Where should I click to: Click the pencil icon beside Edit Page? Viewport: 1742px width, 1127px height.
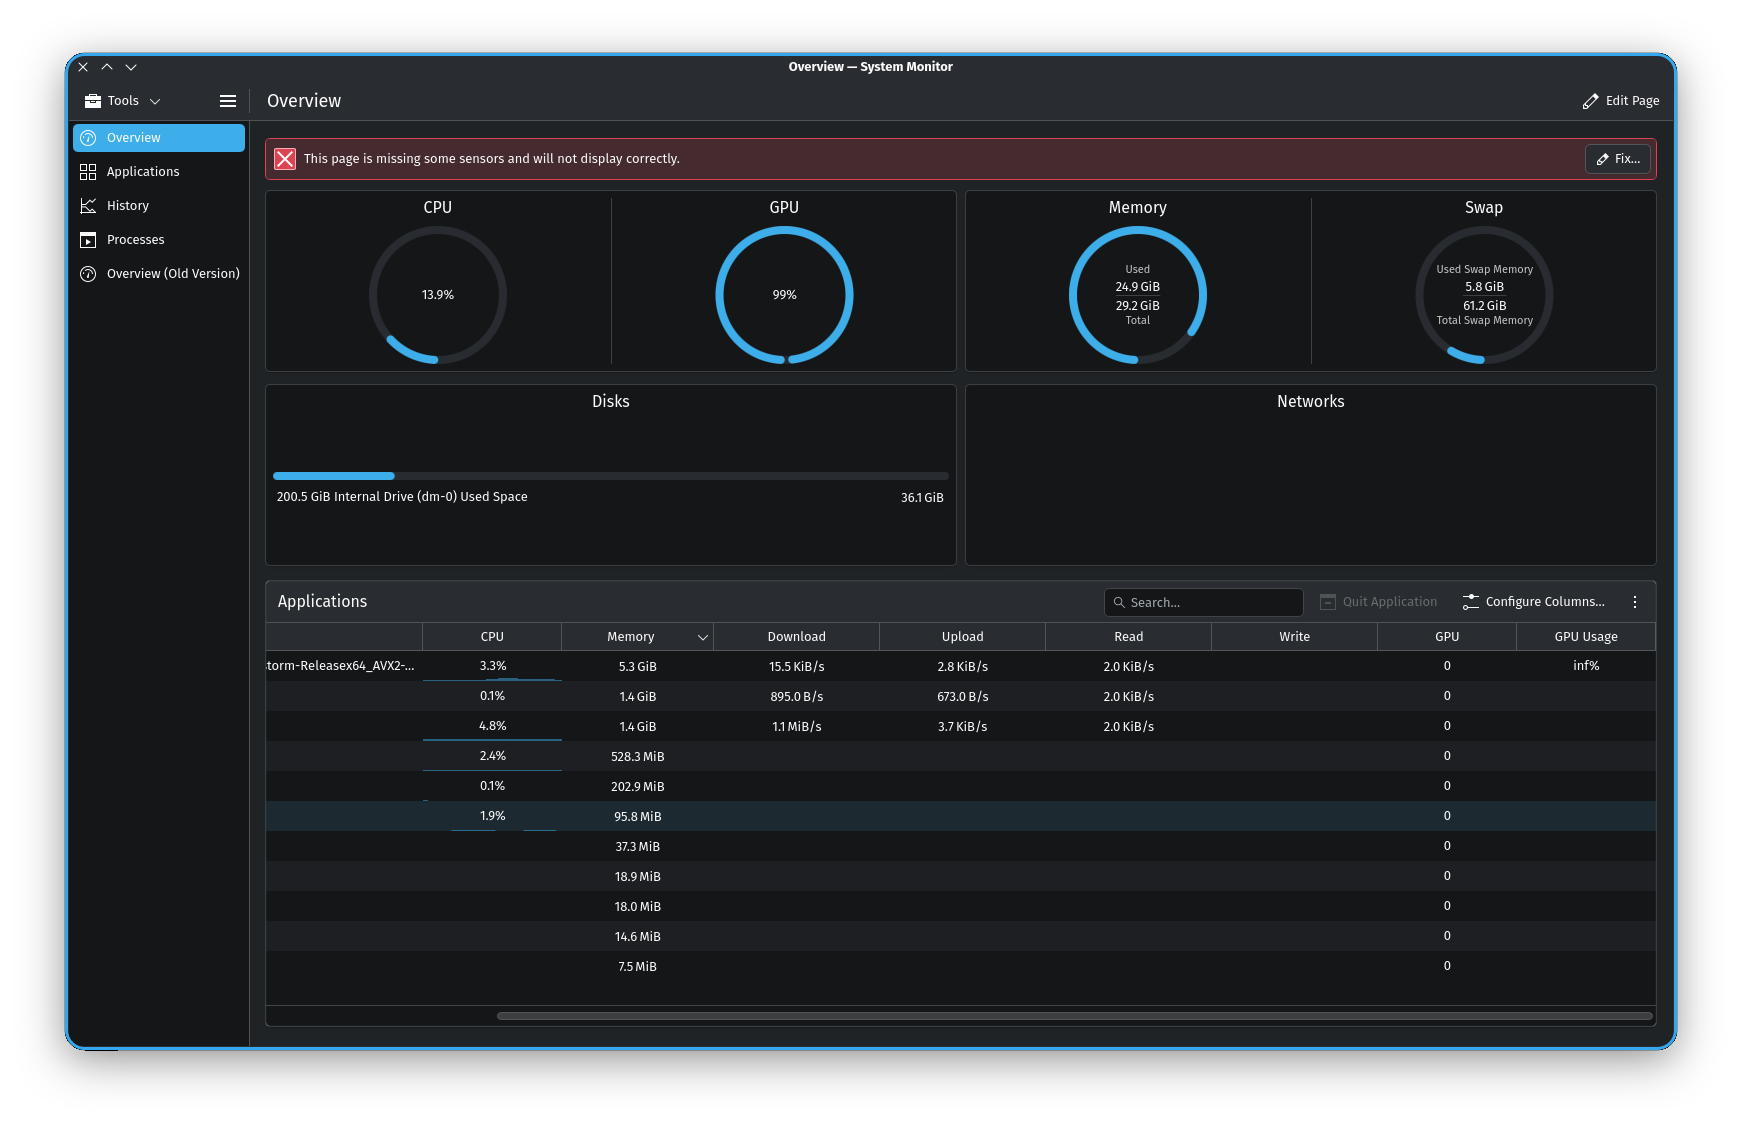(x=1590, y=101)
